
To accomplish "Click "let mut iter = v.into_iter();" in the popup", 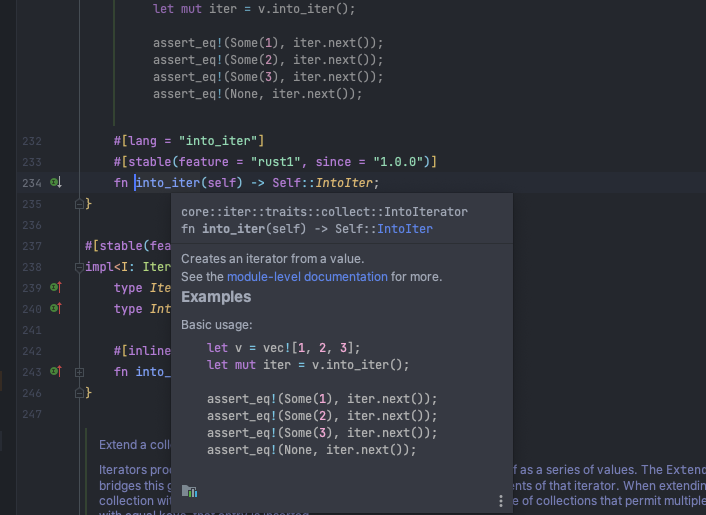I will [x=308, y=365].
